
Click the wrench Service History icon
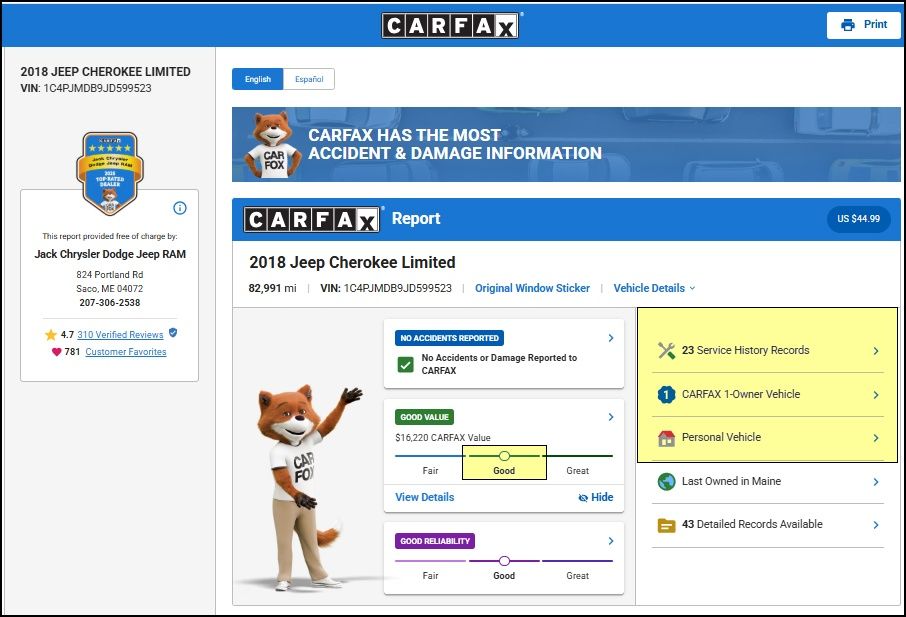coord(666,350)
